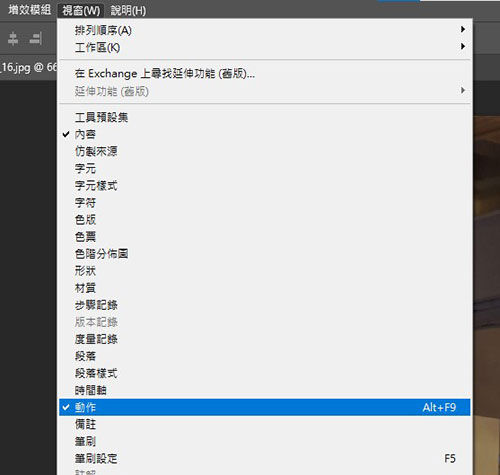This screenshot has height=475, width=500.
Task: Switch to the _16.jpg document tab
Action: point(28,68)
